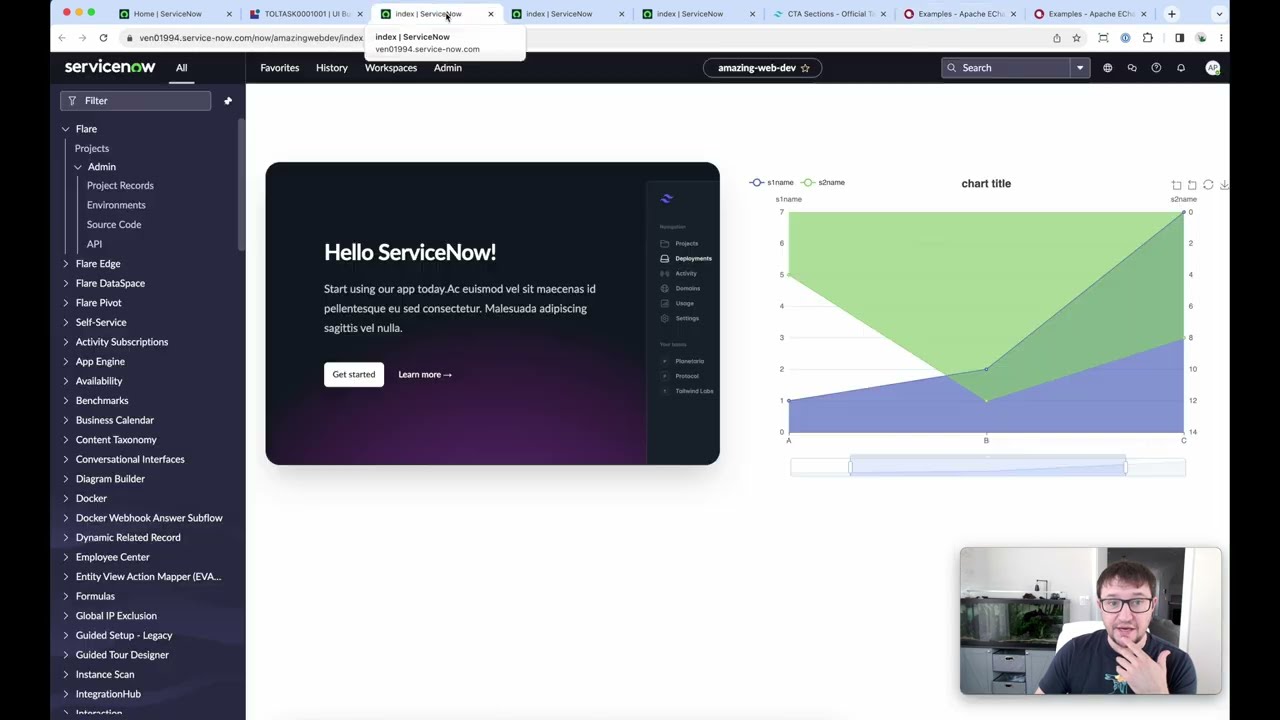Click the Learn more link

coord(425,375)
